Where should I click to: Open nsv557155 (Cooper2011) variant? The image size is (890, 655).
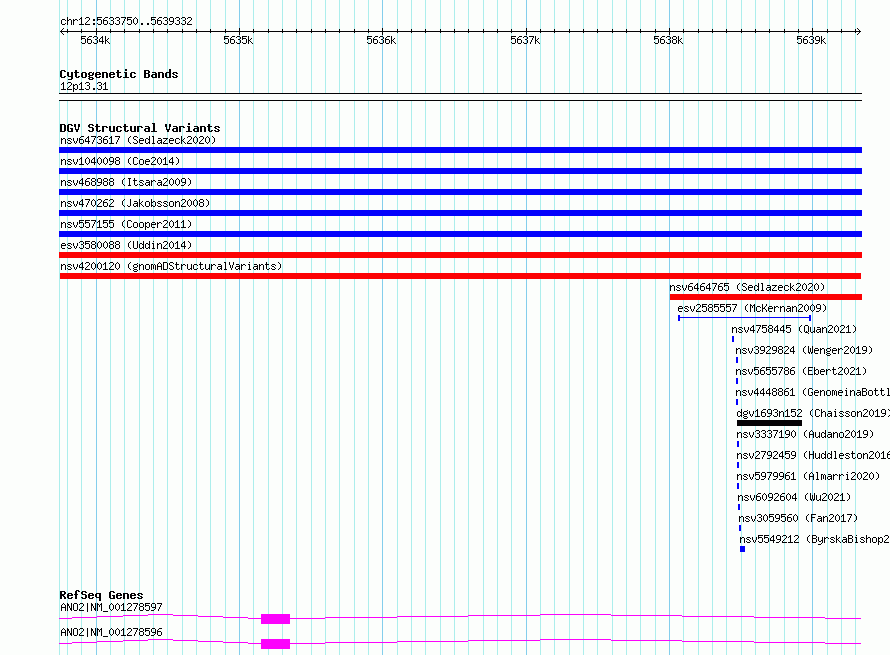click(126, 224)
